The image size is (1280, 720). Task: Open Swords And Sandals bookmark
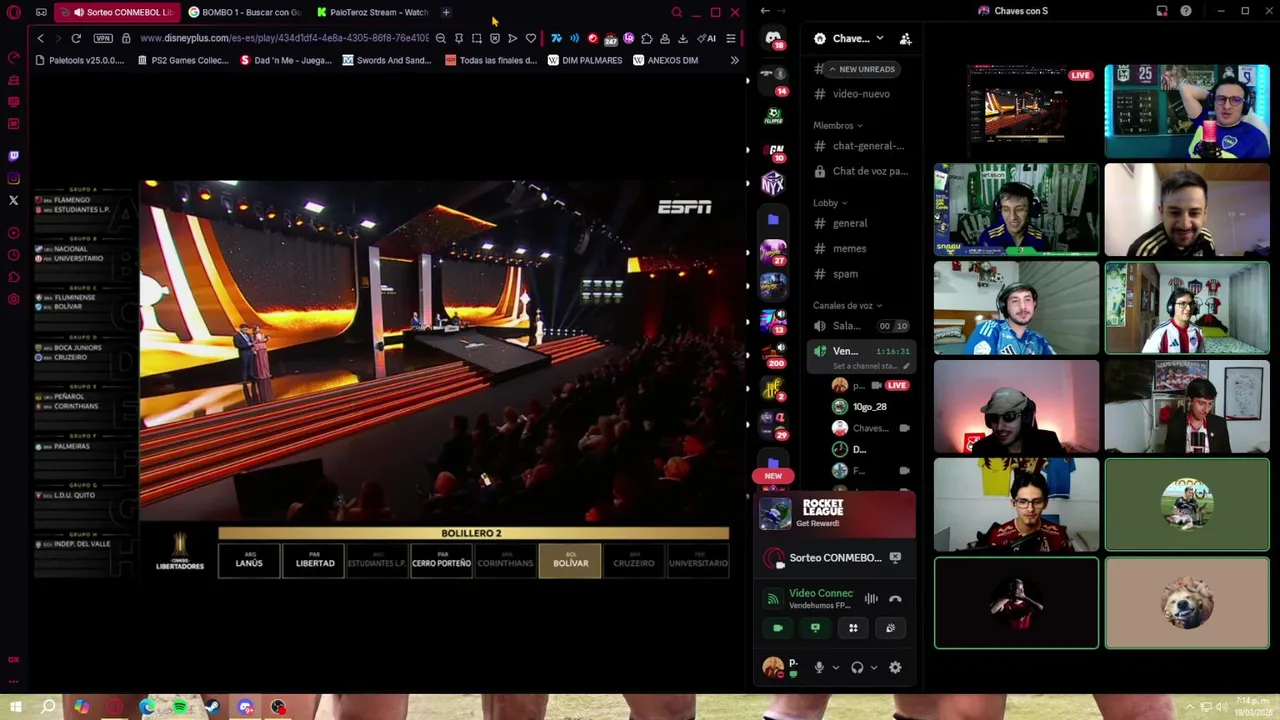coord(387,60)
